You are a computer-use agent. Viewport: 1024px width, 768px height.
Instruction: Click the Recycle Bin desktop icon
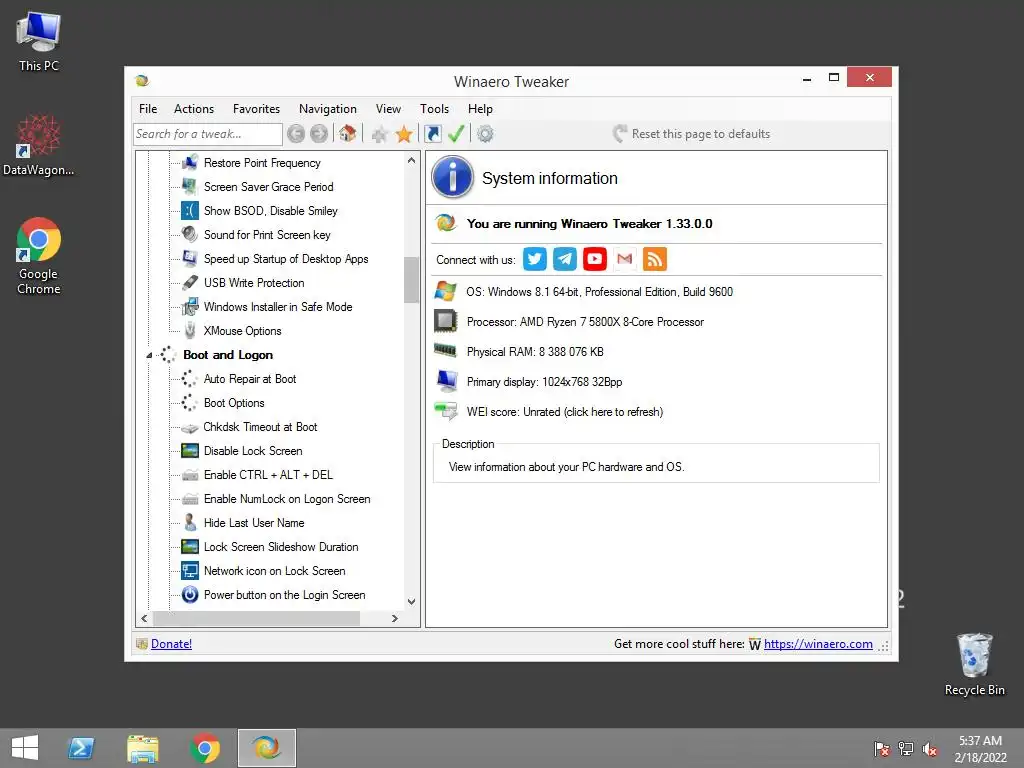coord(974,664)
